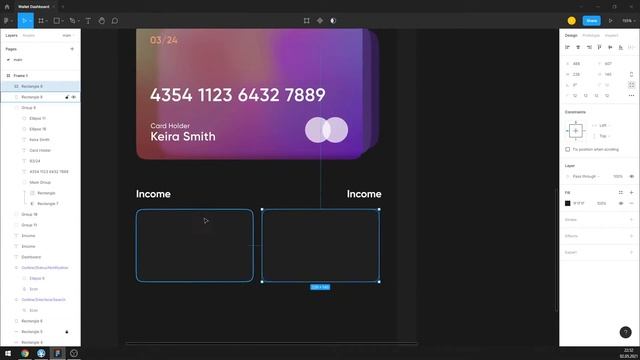Add an effect with plus icon
640x360 pixels.
coord(631,236)
